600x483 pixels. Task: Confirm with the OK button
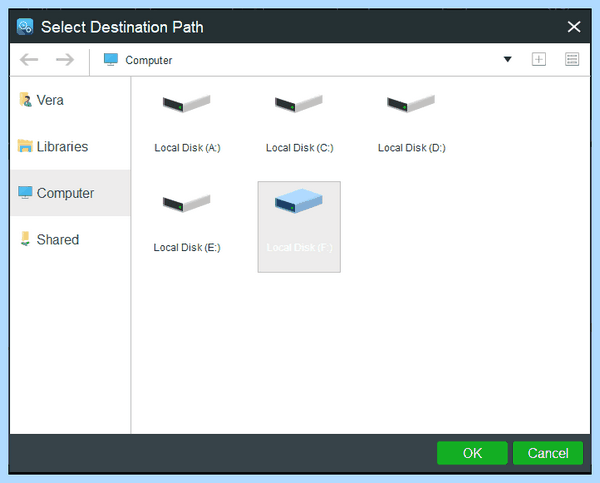(x=472, y=453)
